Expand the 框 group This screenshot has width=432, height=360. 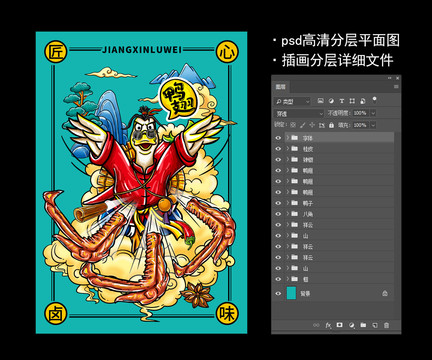(x=288, y=278)
